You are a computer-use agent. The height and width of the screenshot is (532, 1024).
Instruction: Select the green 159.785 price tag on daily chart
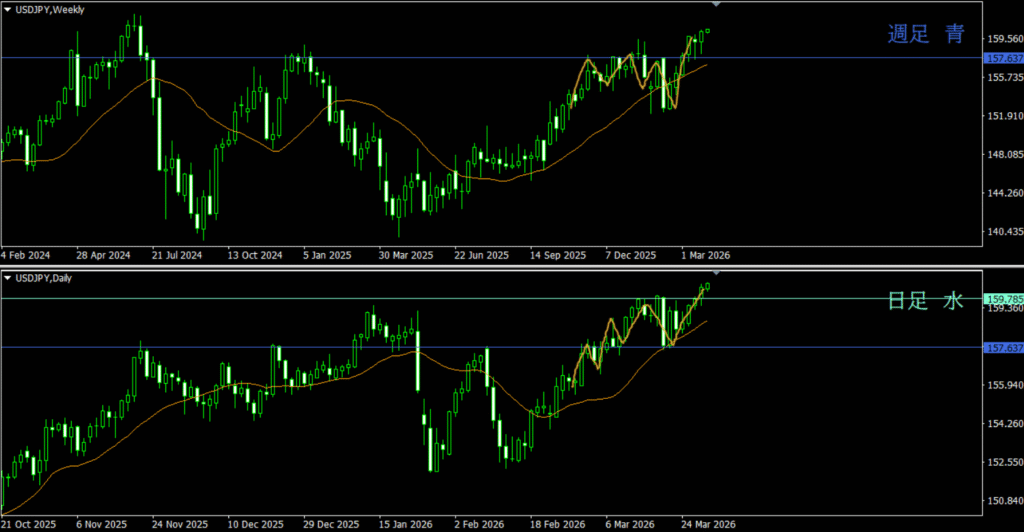pyautogui.click(x=1003, y=298)
